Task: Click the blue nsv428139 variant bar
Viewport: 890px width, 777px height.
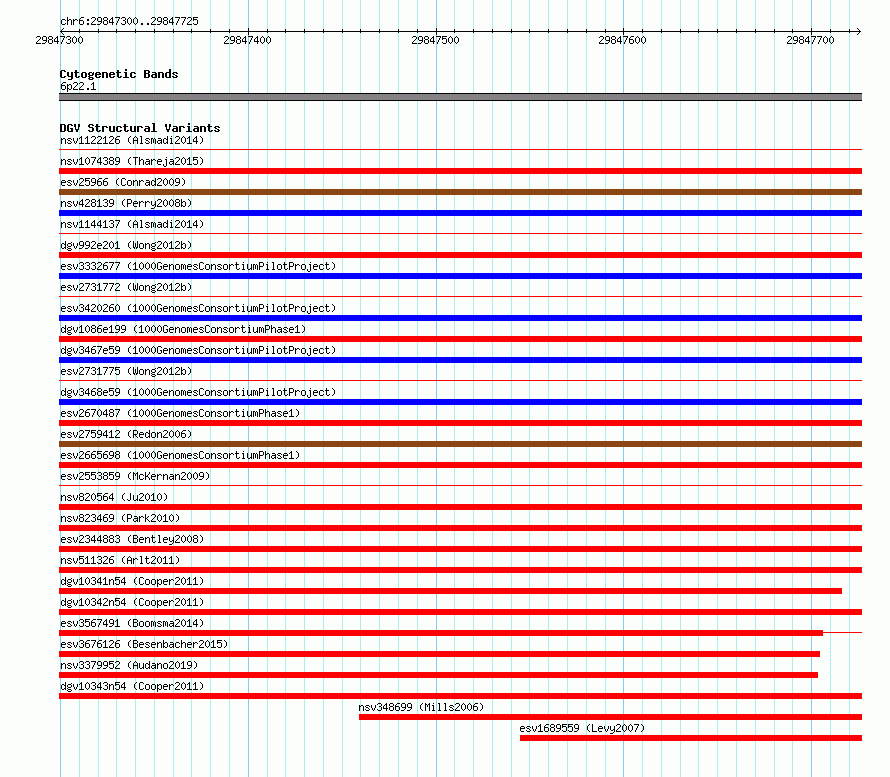Action: [x=460, y=213]
